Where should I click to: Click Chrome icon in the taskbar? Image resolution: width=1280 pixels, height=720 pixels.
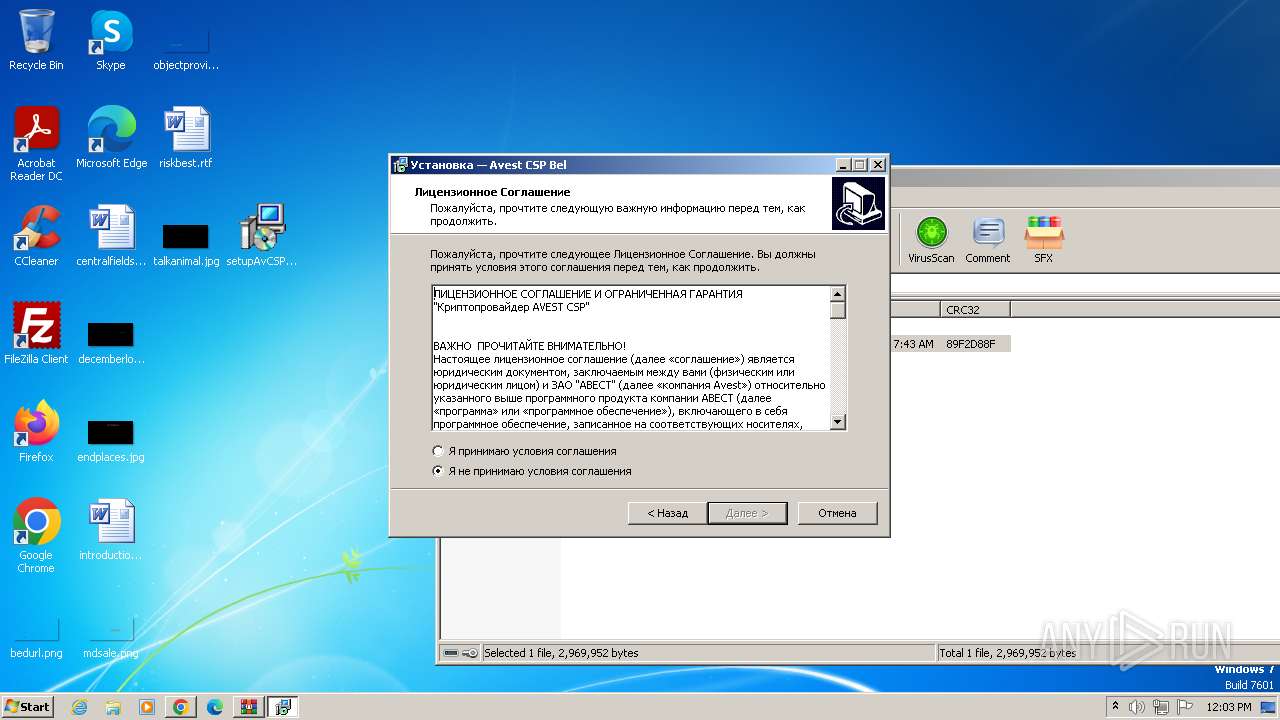tap(180, 707)
